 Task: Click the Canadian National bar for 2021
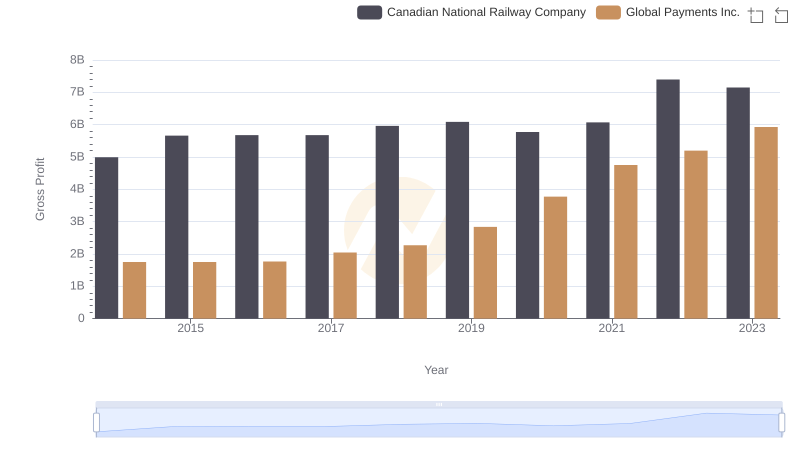tap(597, 220)
